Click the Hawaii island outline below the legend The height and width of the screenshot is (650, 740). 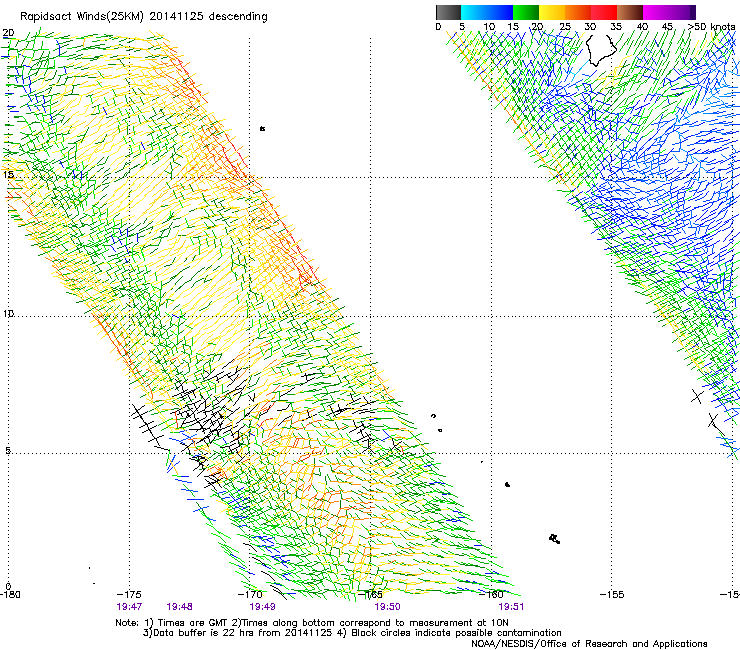[601, 50]
